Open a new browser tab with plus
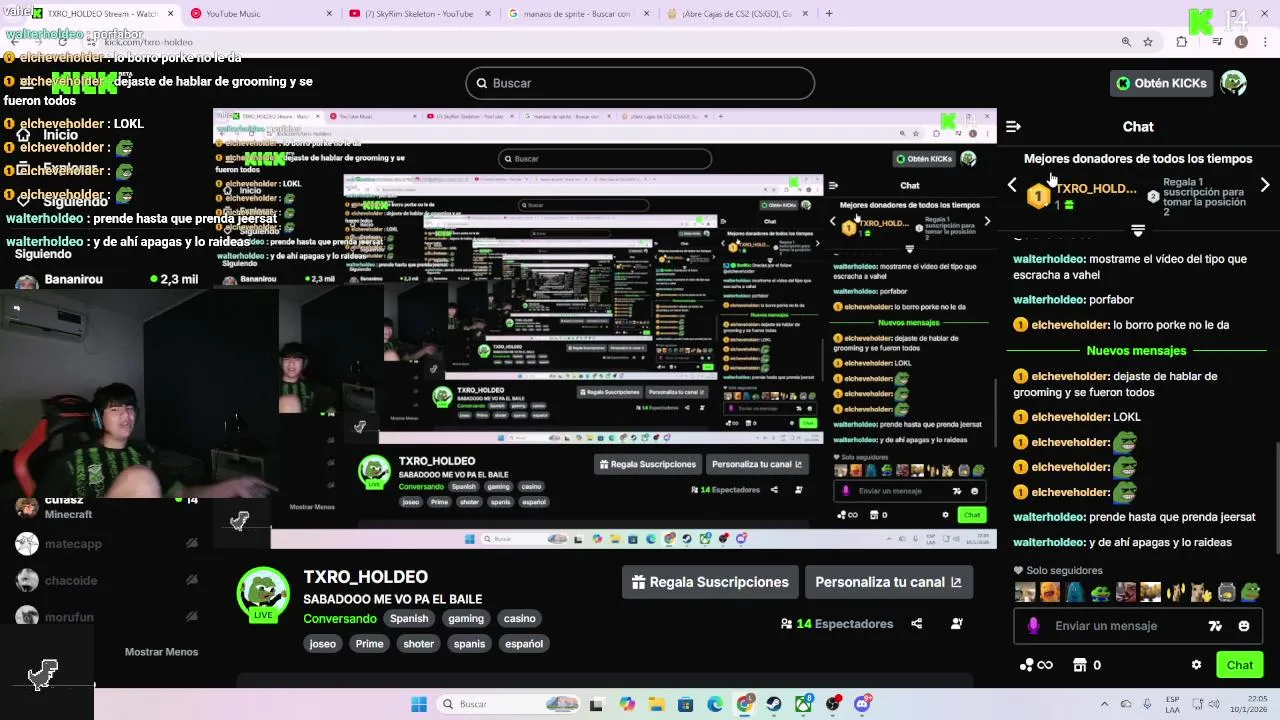This screenshot has width=1280, height=720. [829, 14]
